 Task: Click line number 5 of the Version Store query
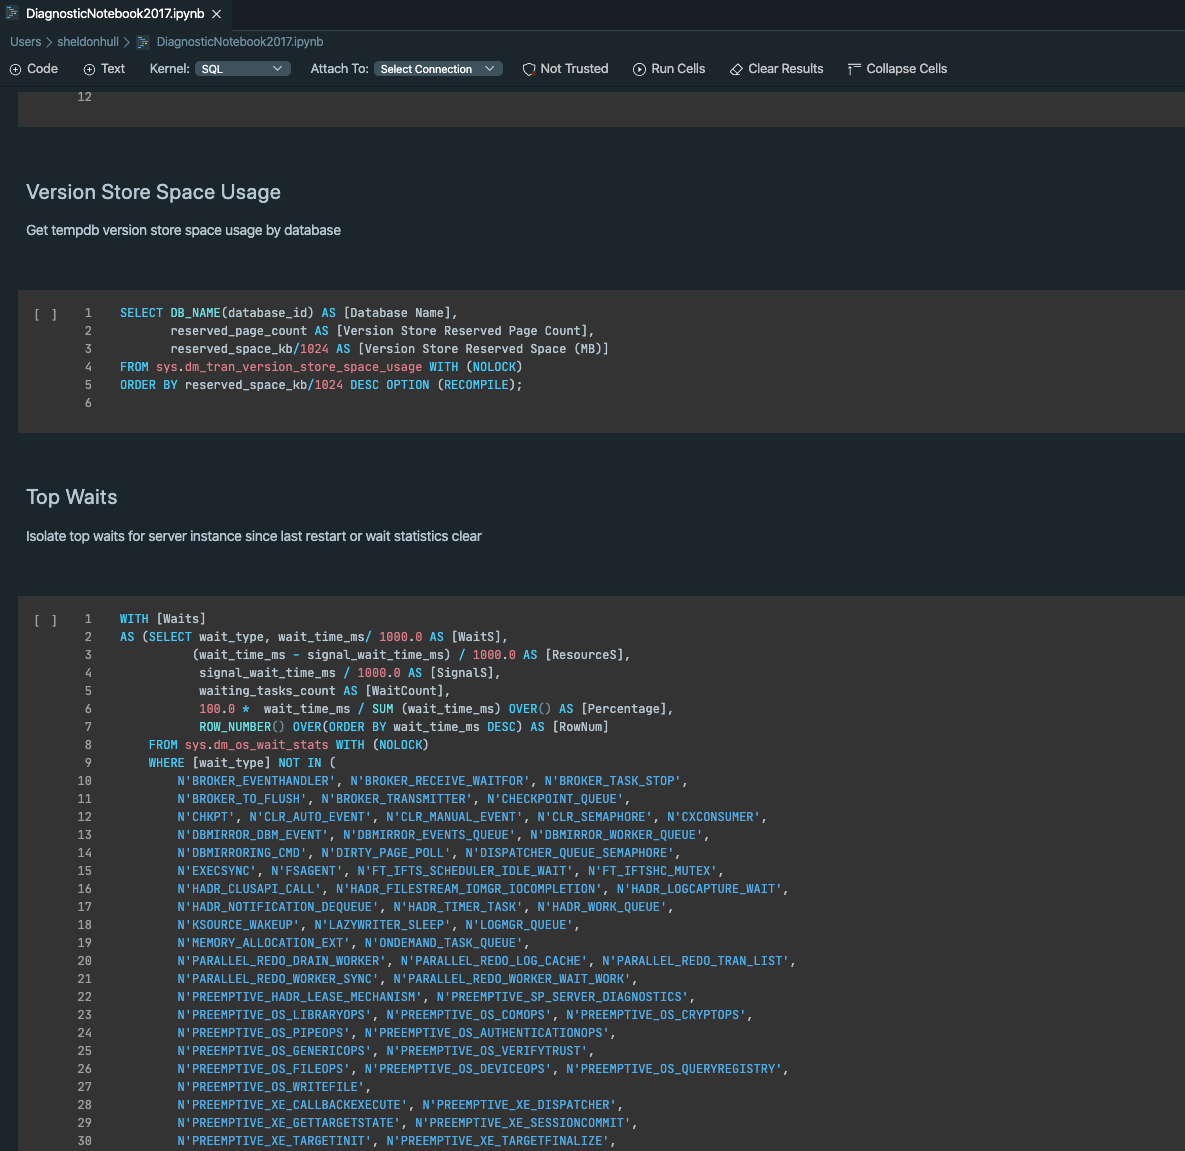tap(87, 384)
